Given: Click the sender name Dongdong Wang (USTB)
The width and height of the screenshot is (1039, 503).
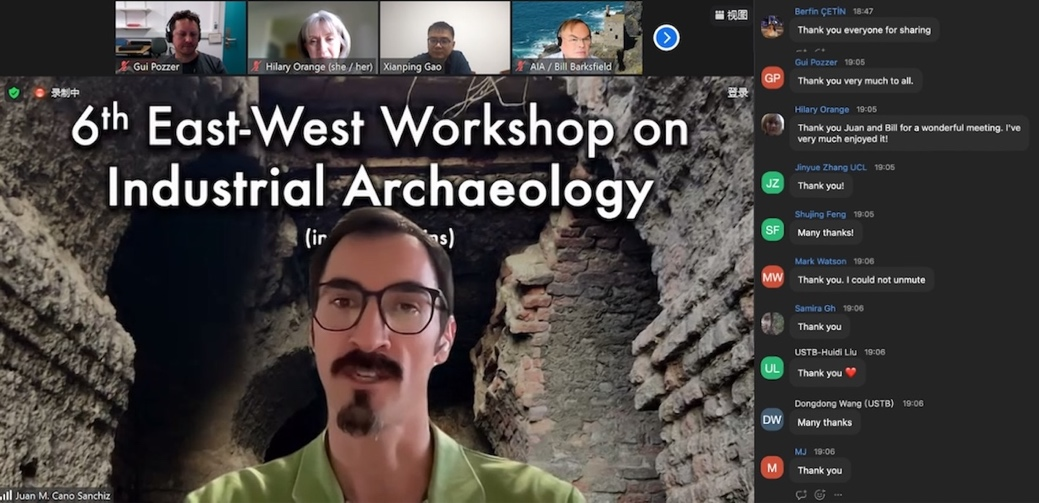Looking at the screenshot, I should pyautogui.click(x=844, y=403).
